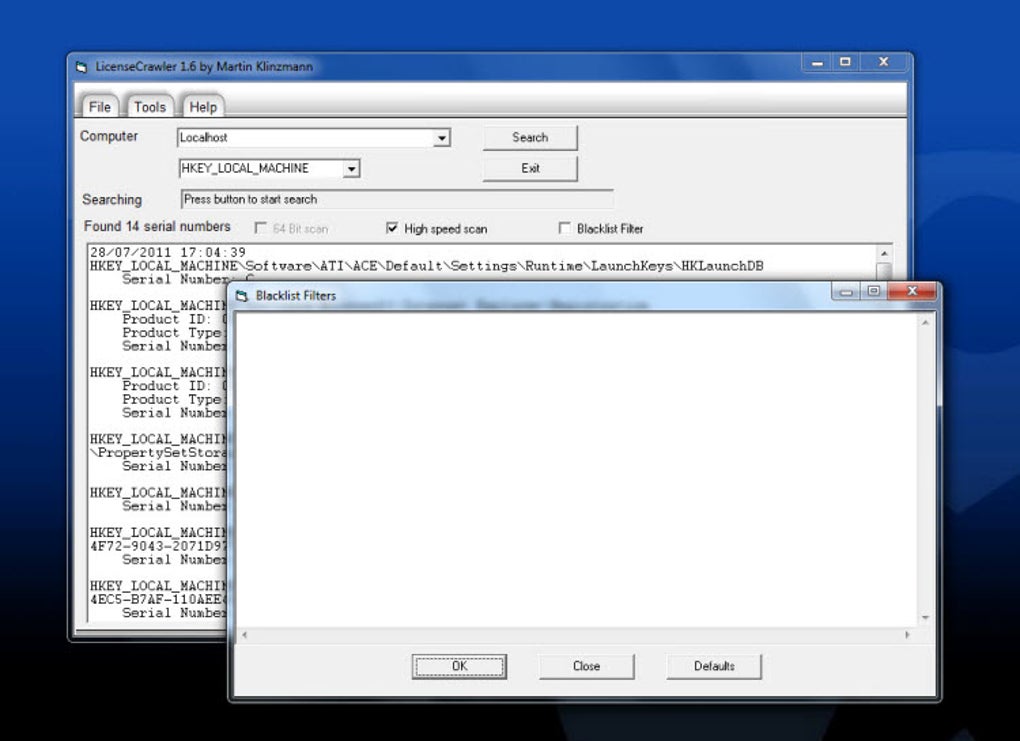Click the Exit button

pos(530,168)
